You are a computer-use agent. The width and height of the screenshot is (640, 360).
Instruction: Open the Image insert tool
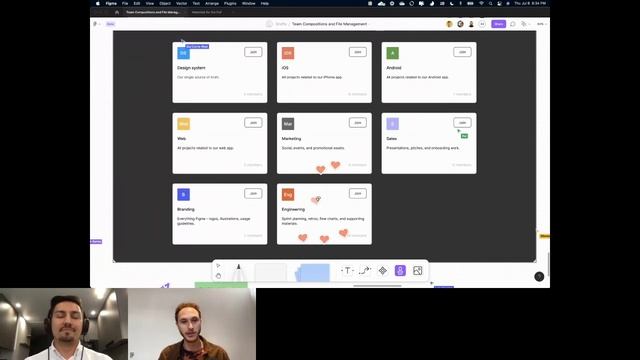[418, 271]
